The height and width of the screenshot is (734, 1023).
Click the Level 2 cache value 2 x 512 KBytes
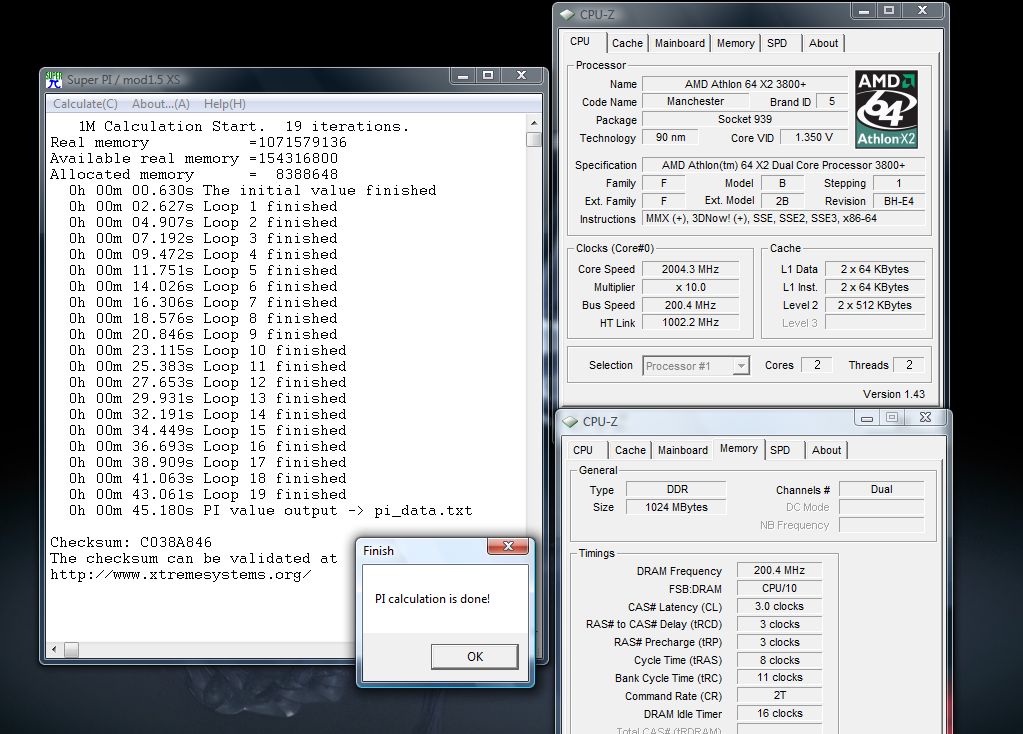click(x=874, y=305)
